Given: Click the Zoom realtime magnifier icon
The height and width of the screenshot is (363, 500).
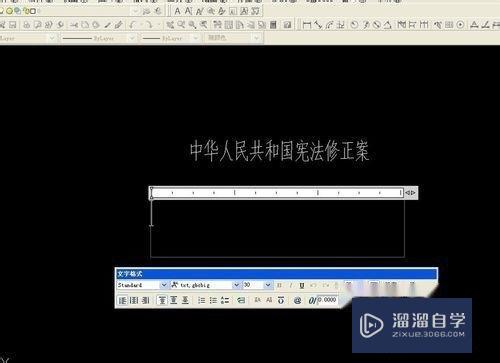Looking at the screenshot, I should [x=181, y=25].
